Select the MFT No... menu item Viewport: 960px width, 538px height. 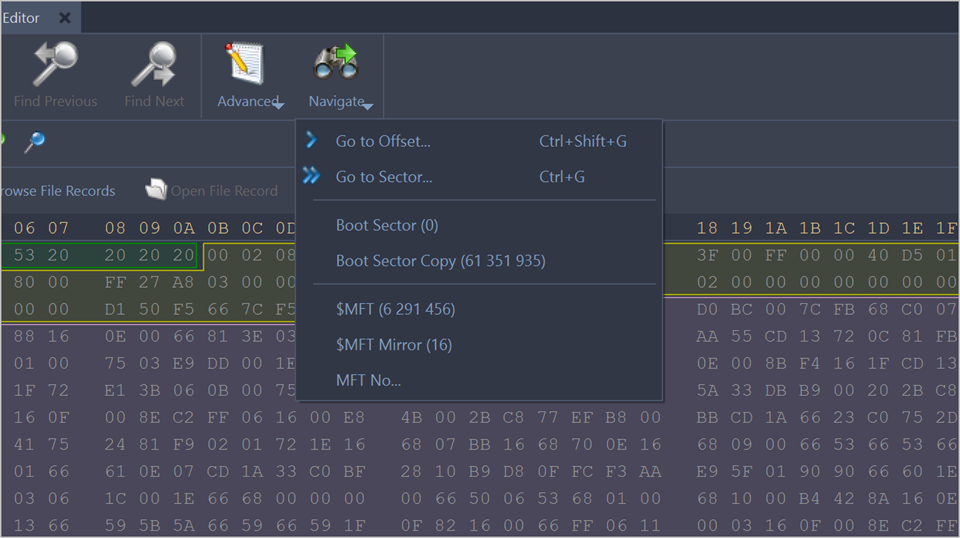coord(368,381)
